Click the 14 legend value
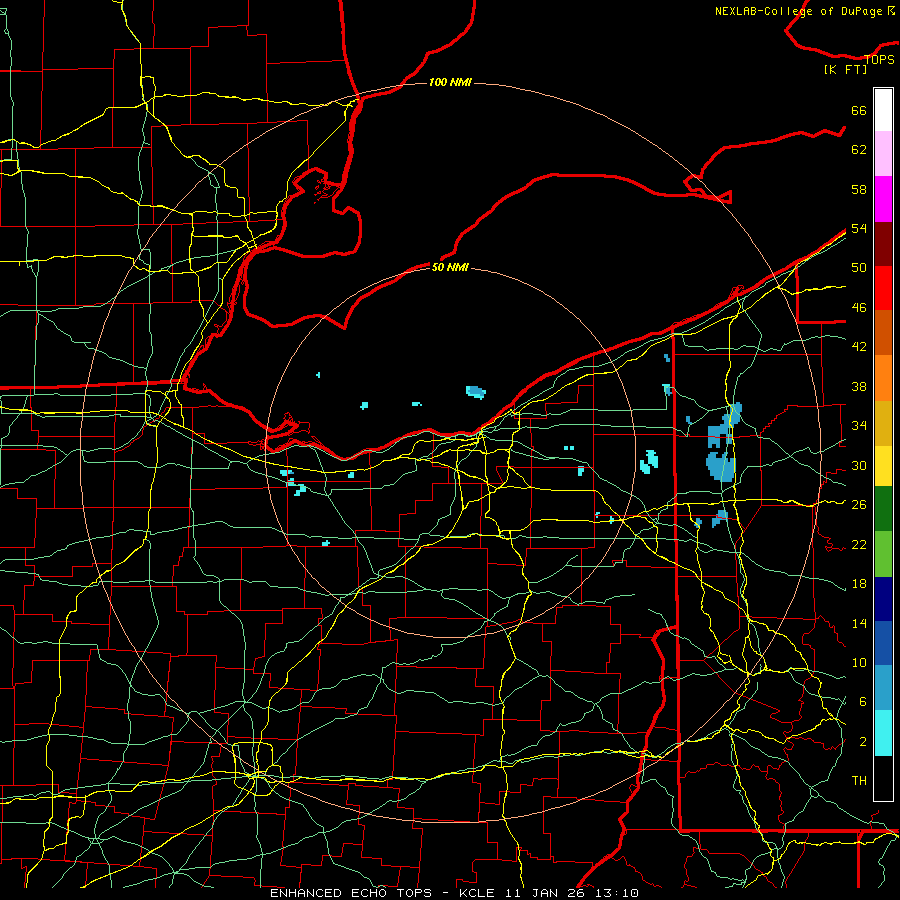 pos(859,623)
